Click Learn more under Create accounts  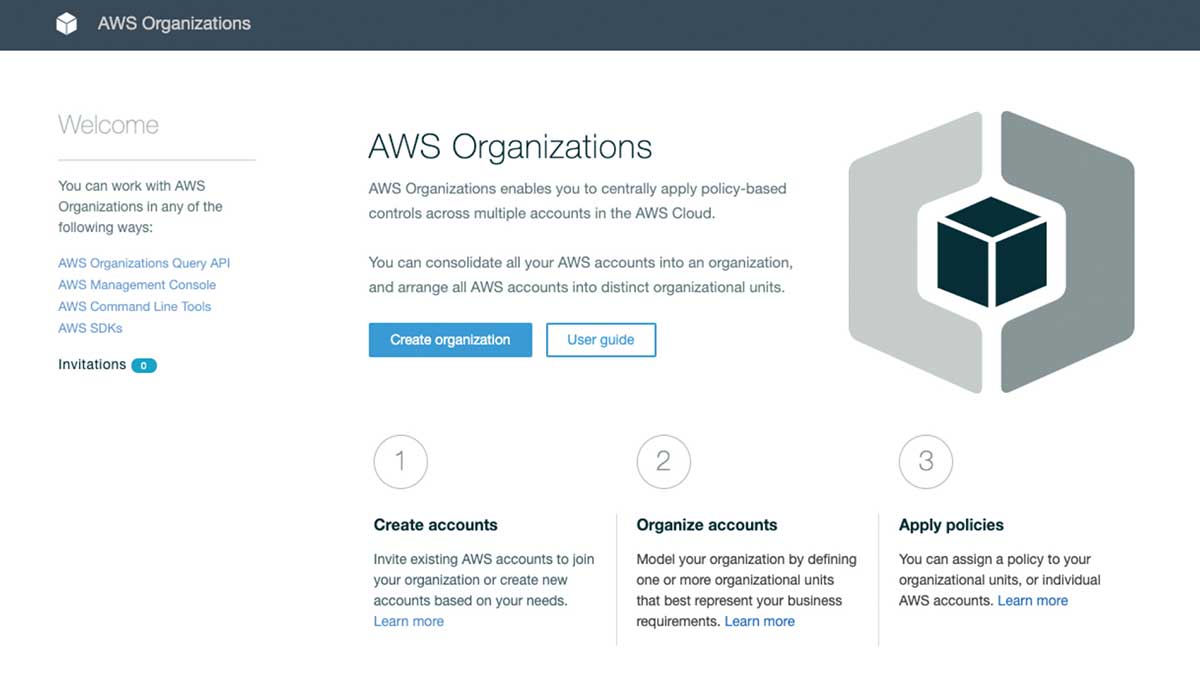(x=408, y=621)
